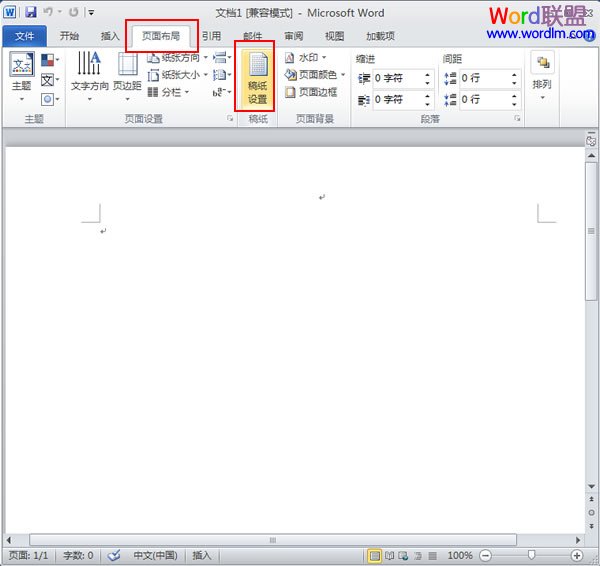This screenshot has width=600, height=566.
Task: Increase the spacing before value
Action: 514,75
